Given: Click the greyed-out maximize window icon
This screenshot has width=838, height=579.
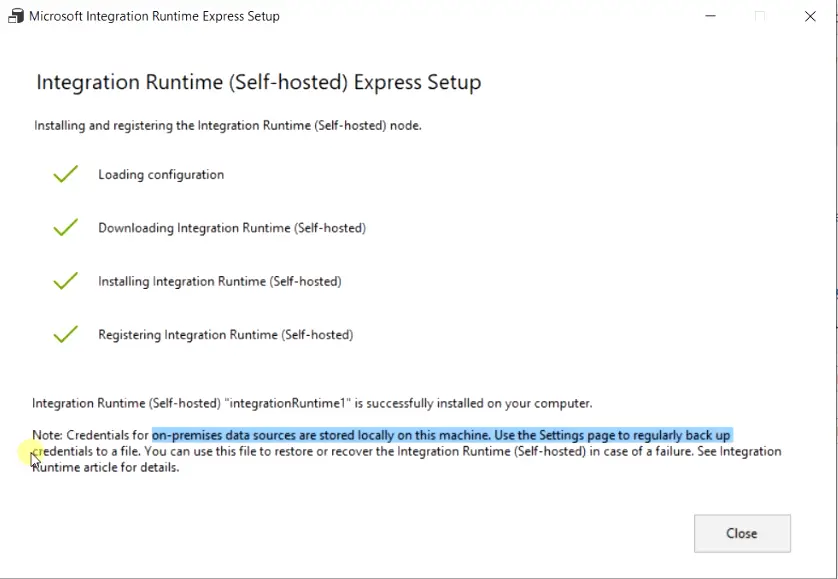Looking at the screenshot, I should tap(760, 16).
